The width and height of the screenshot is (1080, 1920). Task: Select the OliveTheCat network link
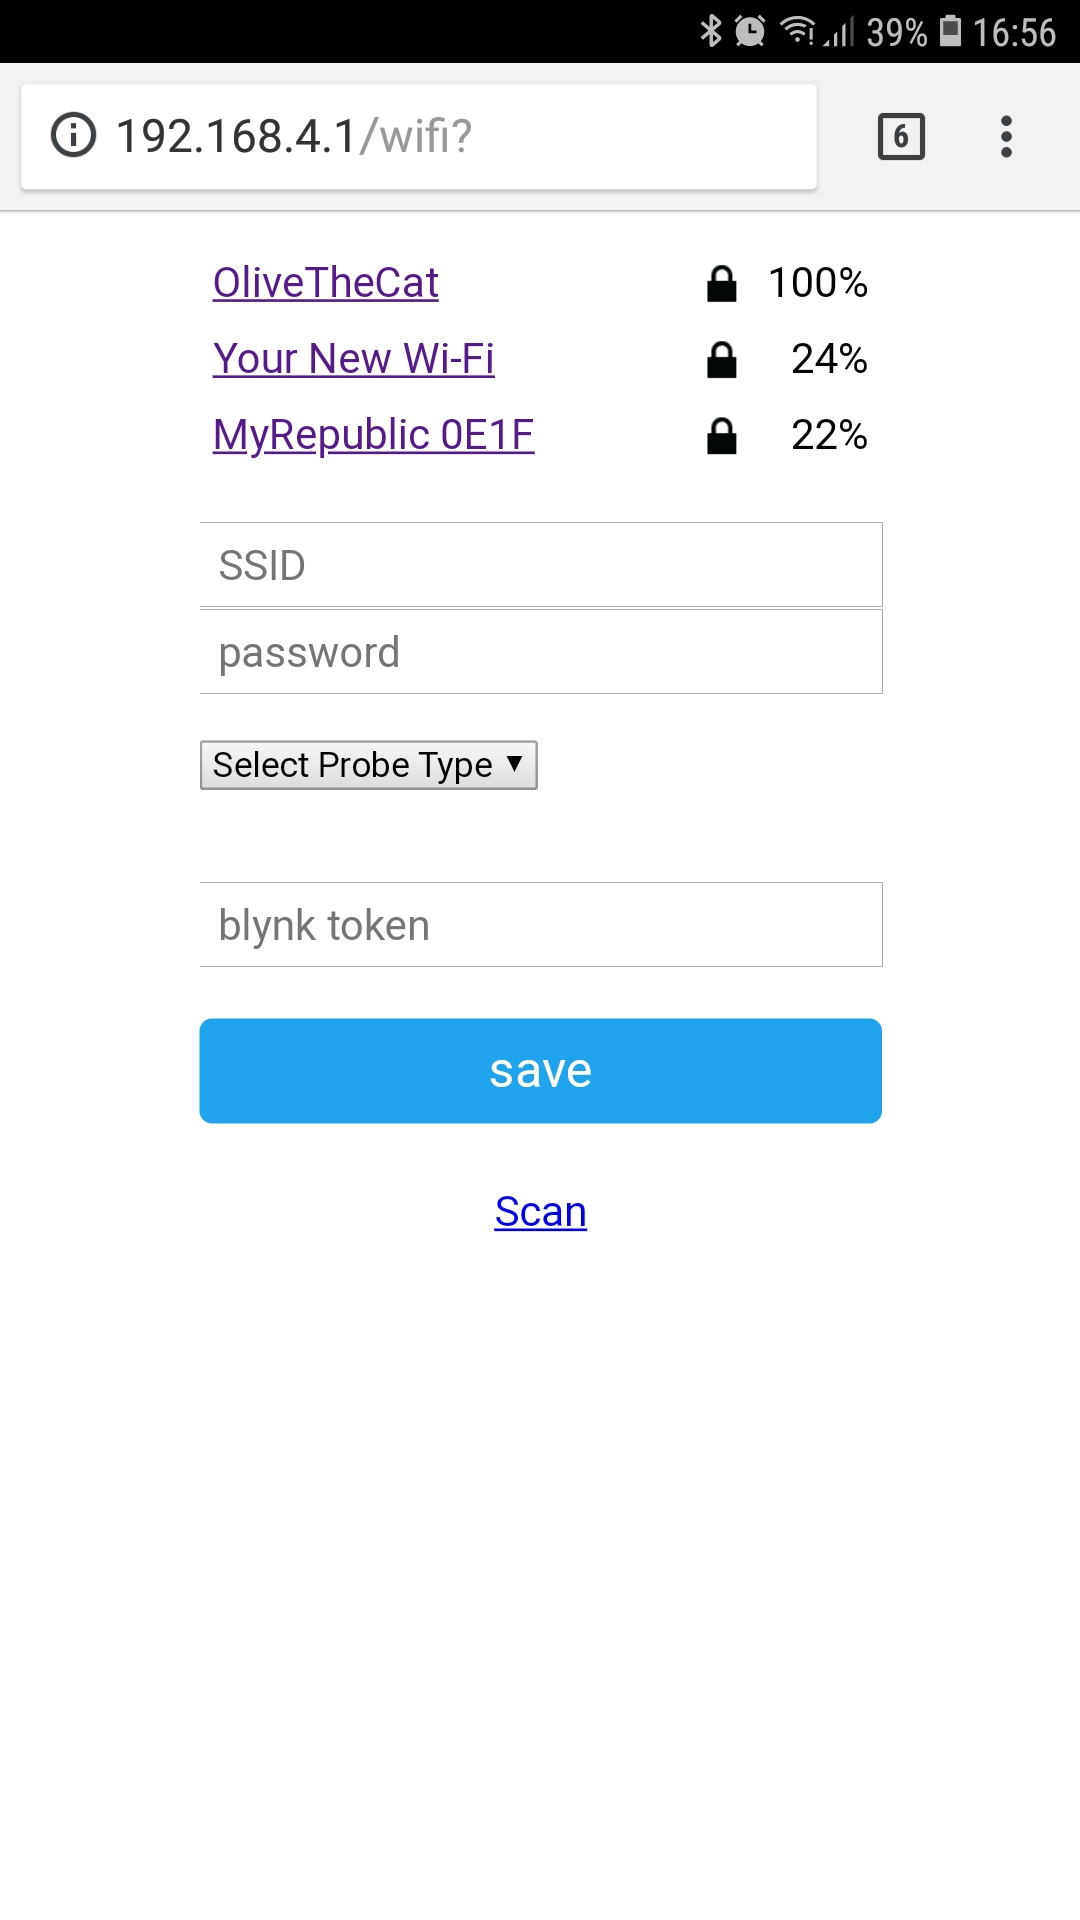click(x=325, y=283)
